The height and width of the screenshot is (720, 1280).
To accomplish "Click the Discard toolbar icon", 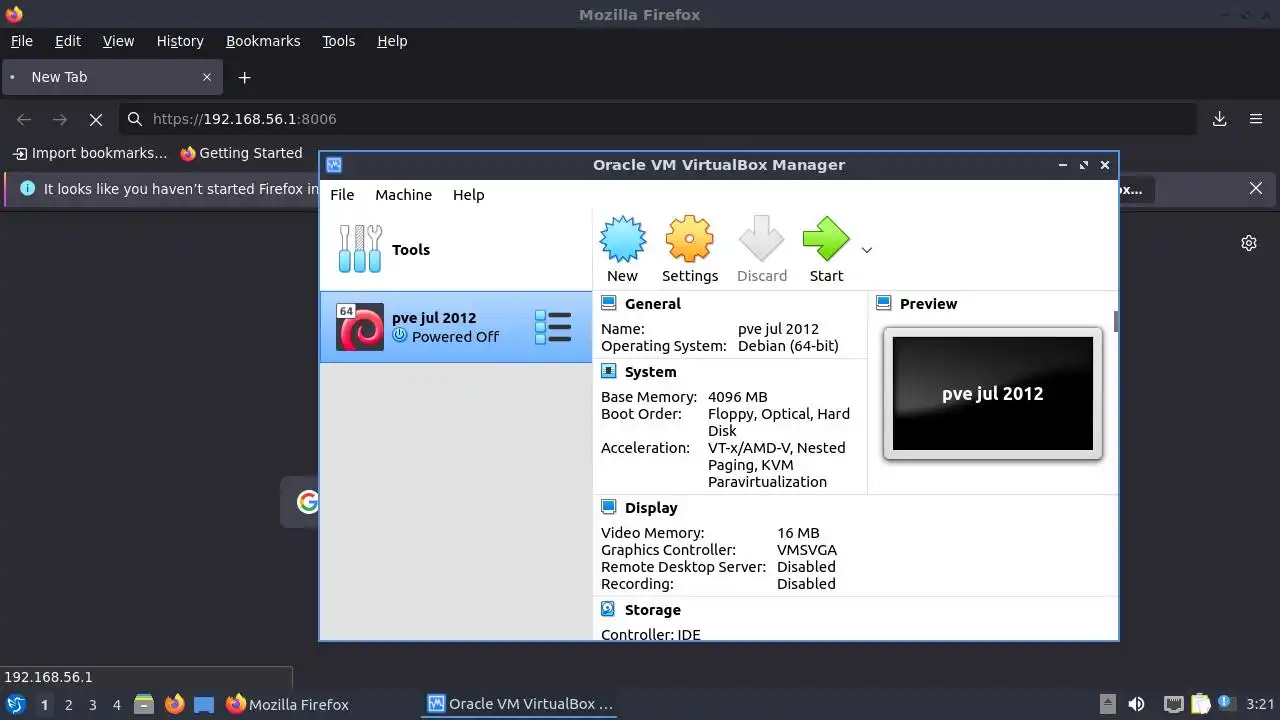I will click(x=761, y=240).
